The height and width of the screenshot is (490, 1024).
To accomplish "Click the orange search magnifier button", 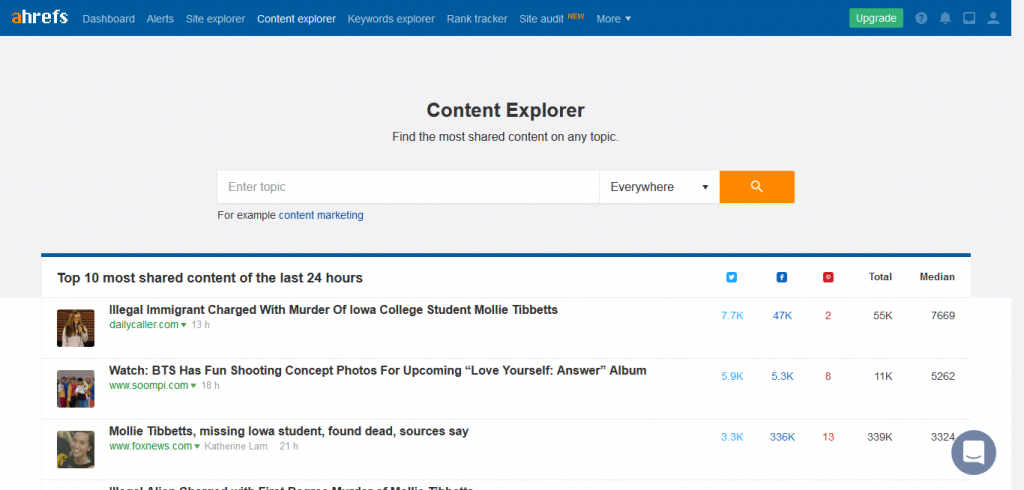I will point(757,187).
